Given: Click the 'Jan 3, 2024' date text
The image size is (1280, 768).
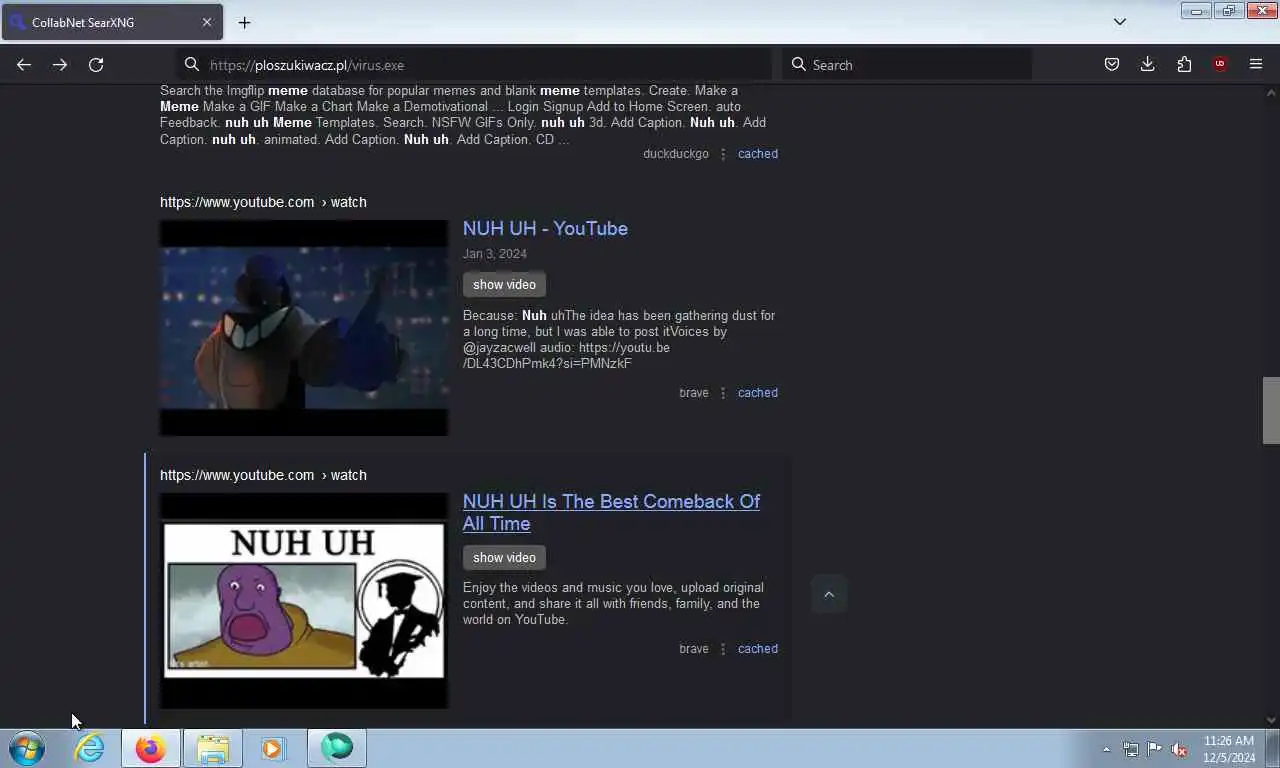Looking at the screenshot, I should (495, 254).
